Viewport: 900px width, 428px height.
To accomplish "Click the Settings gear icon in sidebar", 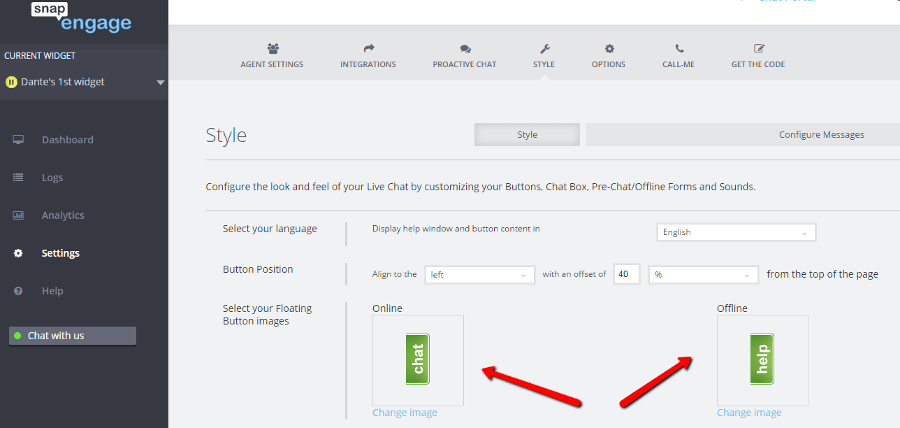I will click(18, 253).
